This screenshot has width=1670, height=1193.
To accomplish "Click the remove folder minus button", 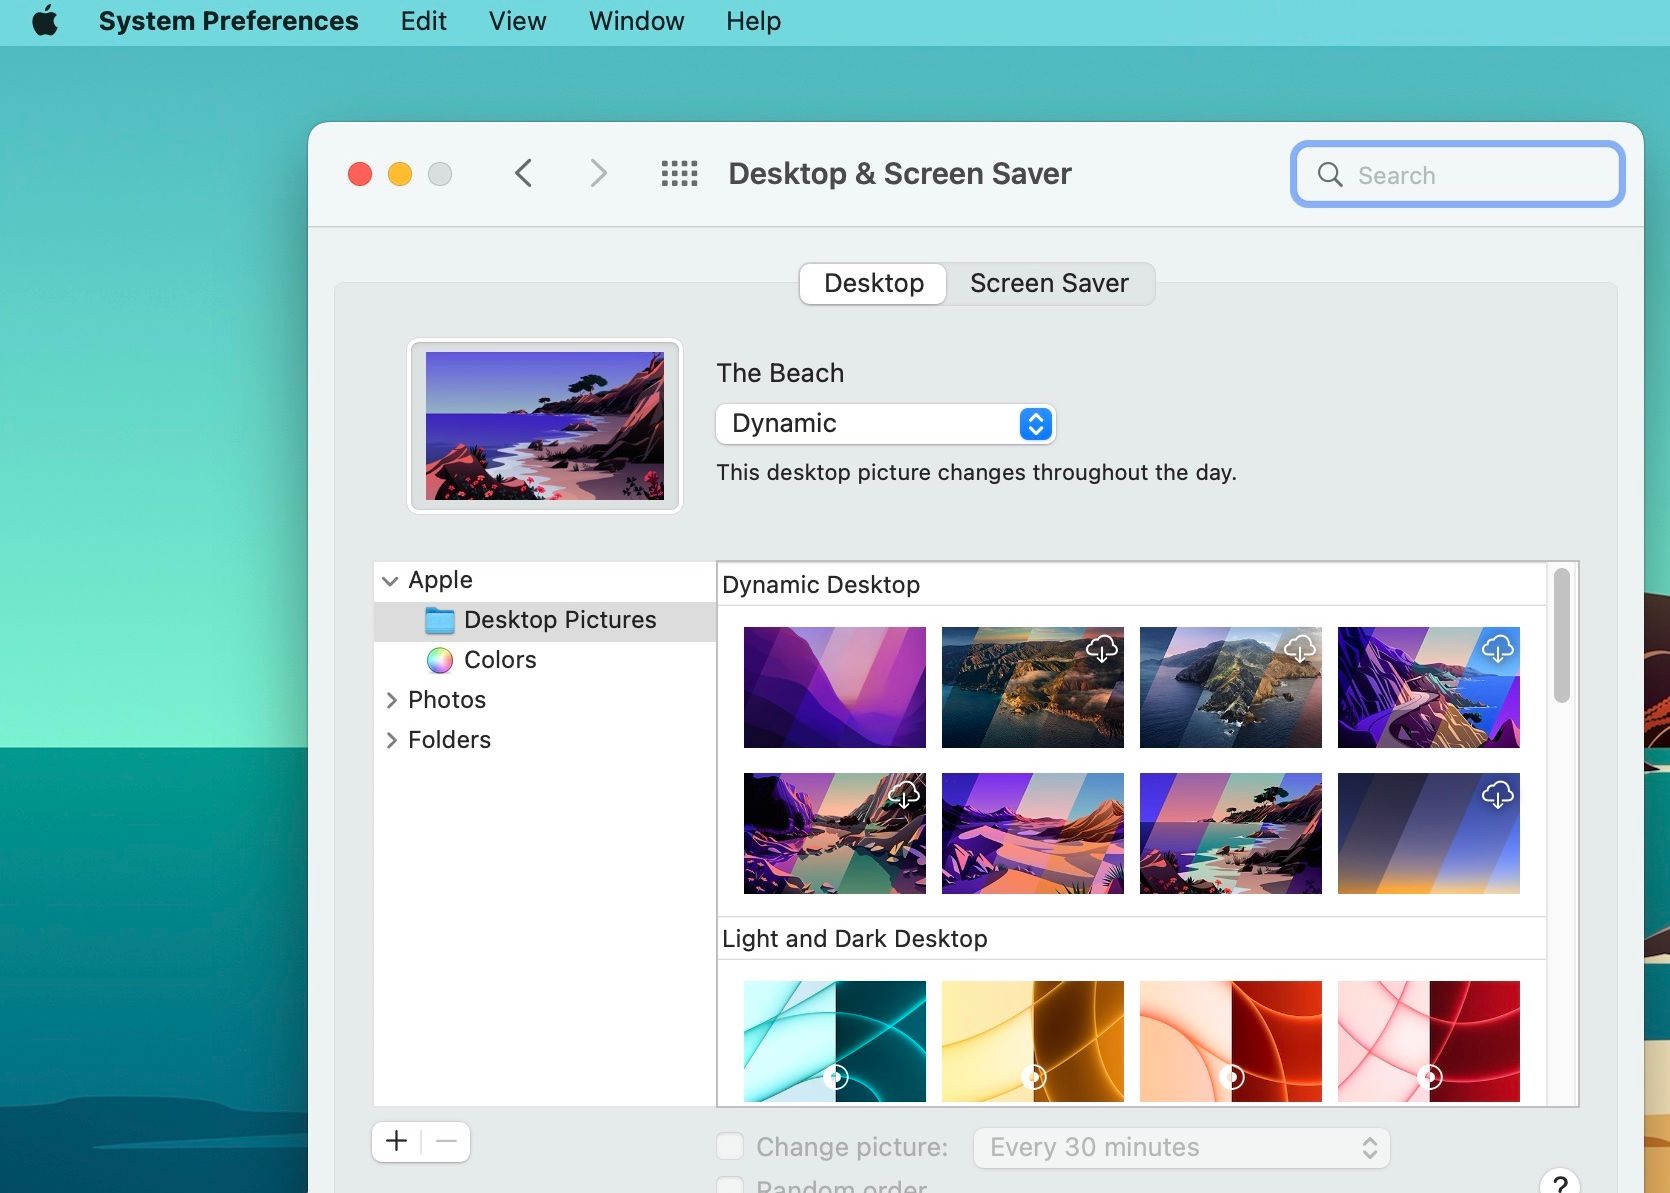I will pos(445,1141).
